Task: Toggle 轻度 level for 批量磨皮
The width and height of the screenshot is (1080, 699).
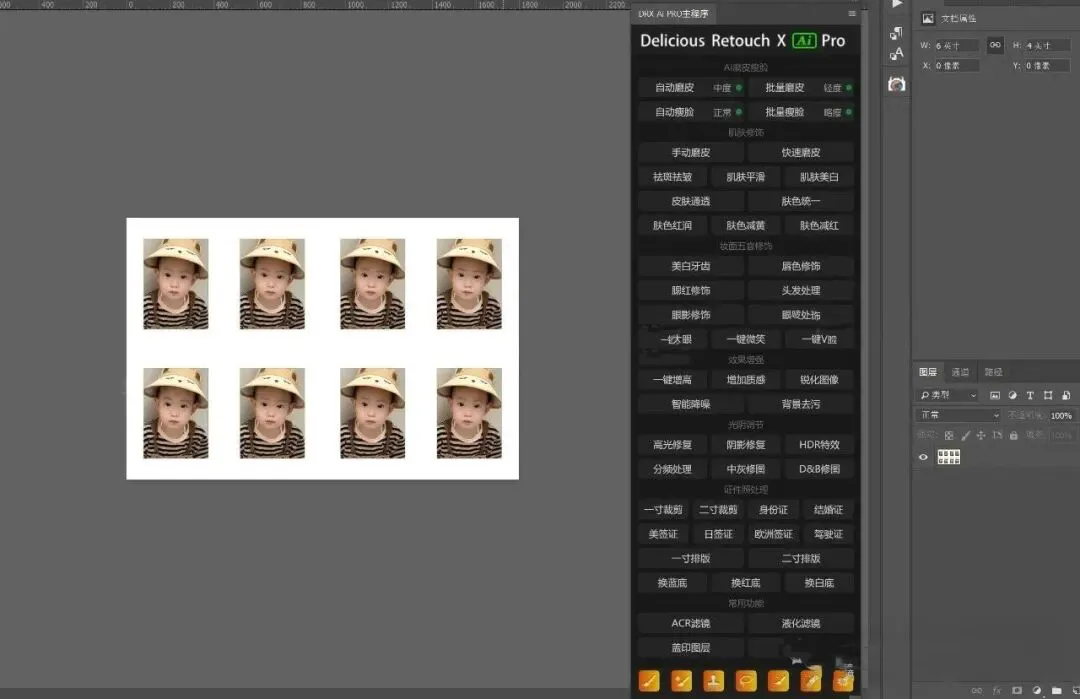Action: [838, 88]
